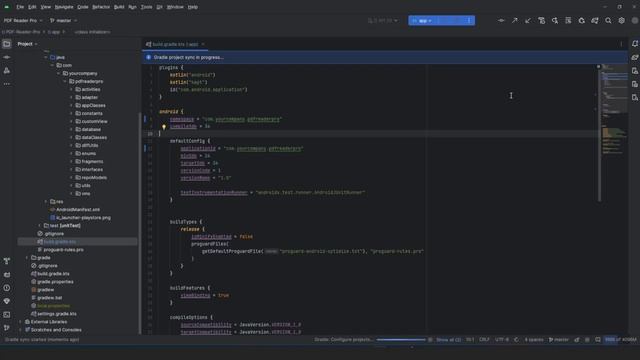Click the 4 spaces indent widget

534,340
